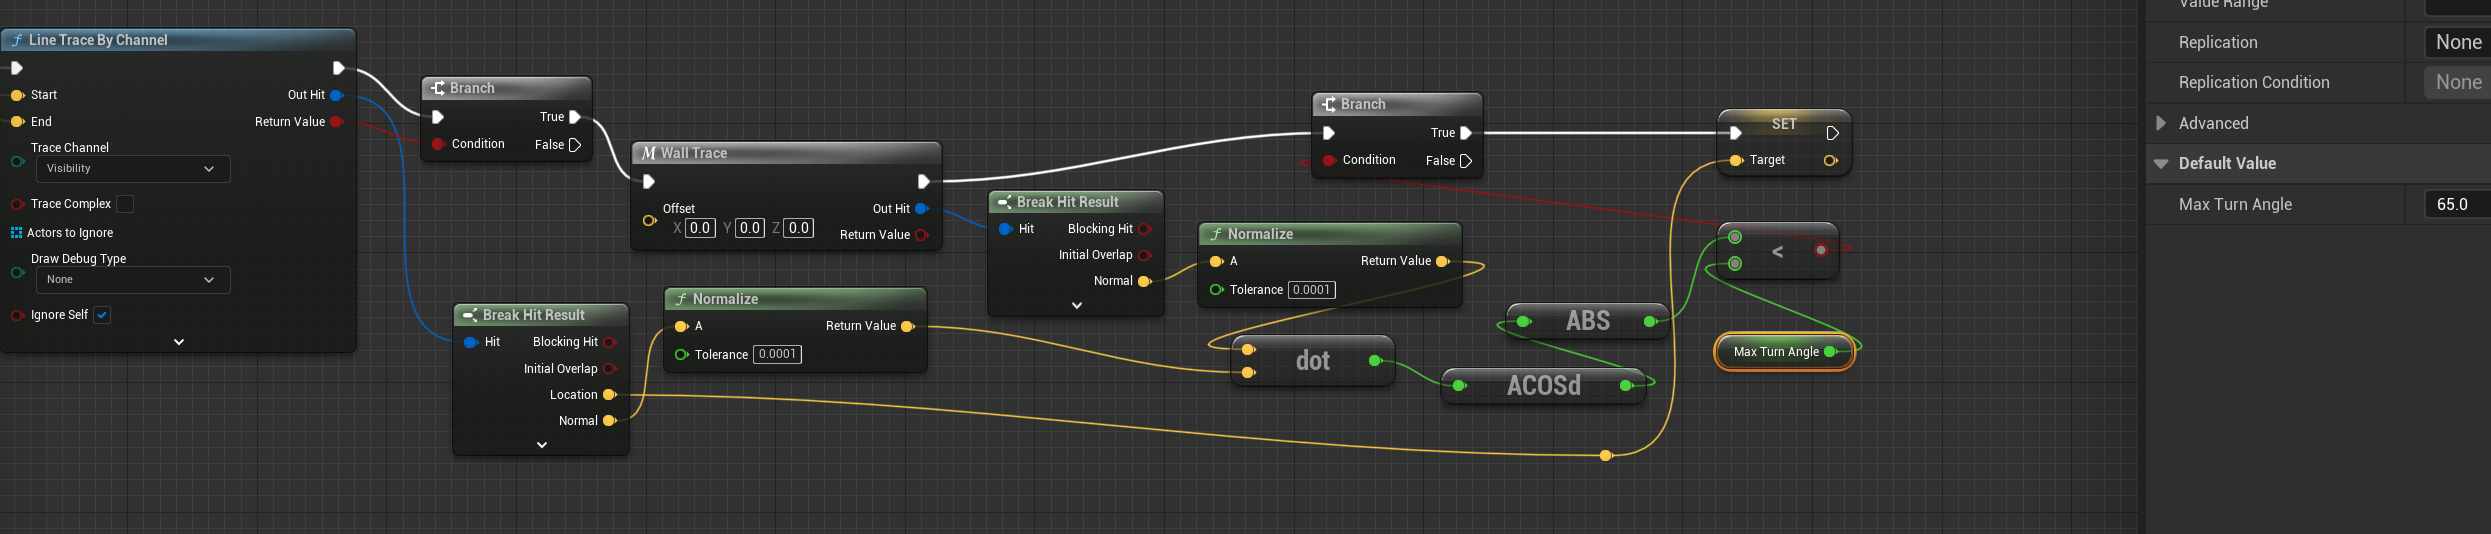
Task: Click lower Break Hit Result Normal pin
Action: pos(610,421)
